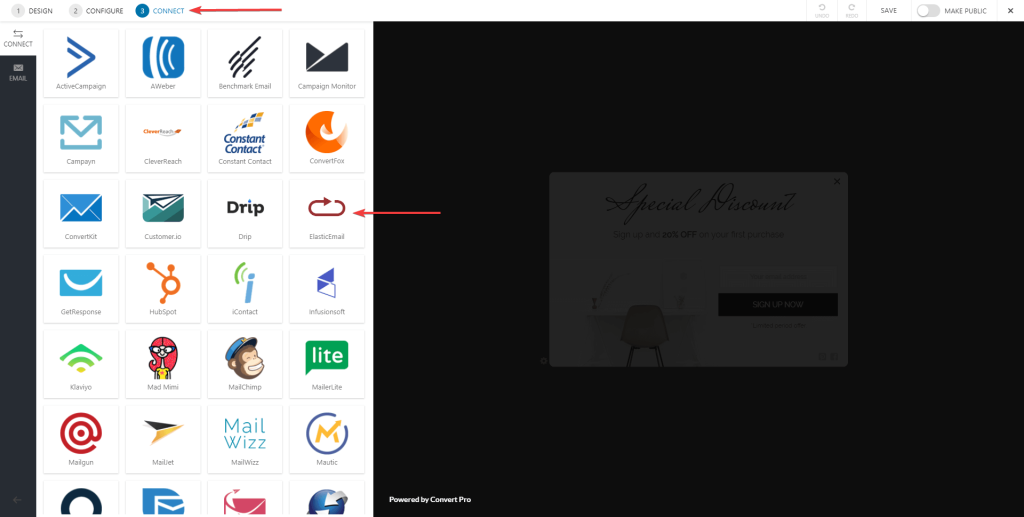Click the back arrow in sidebar
The width and height of the screenshot is (1024, 517).
17,500
